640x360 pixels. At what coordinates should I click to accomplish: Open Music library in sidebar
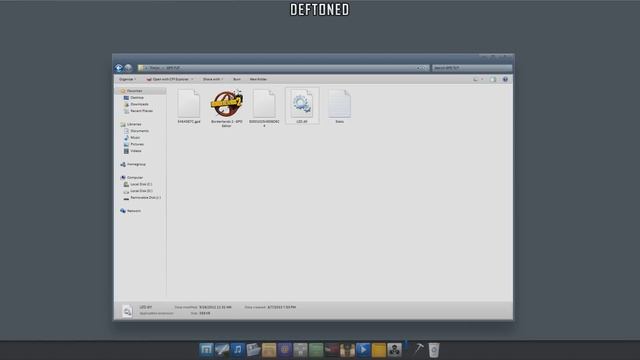(135, 138)
